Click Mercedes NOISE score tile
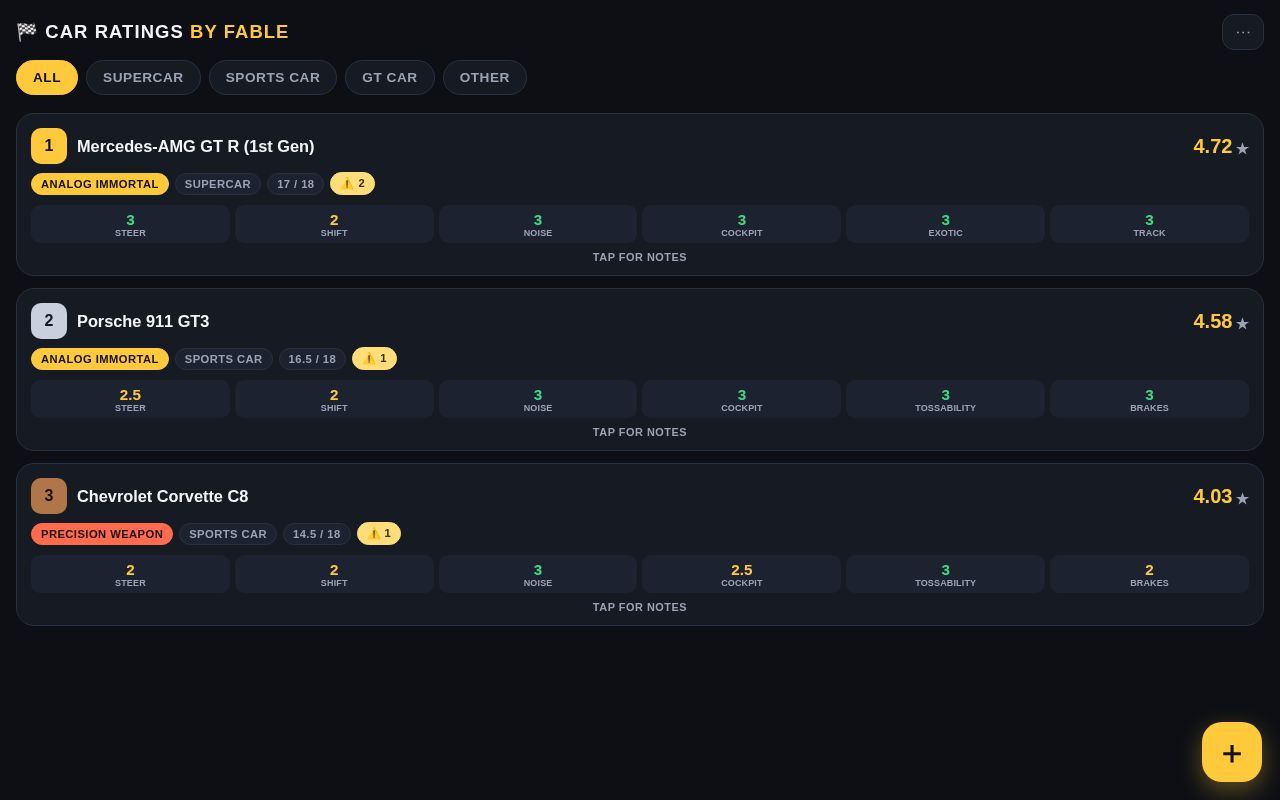 pos(538,224)
